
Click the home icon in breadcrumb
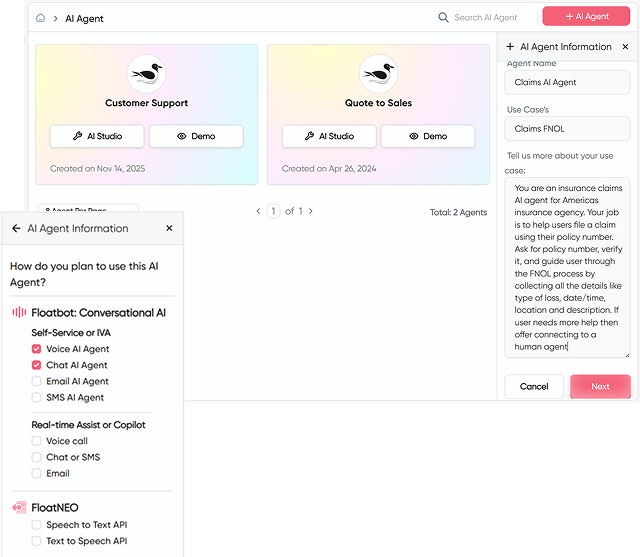(41, 18)
